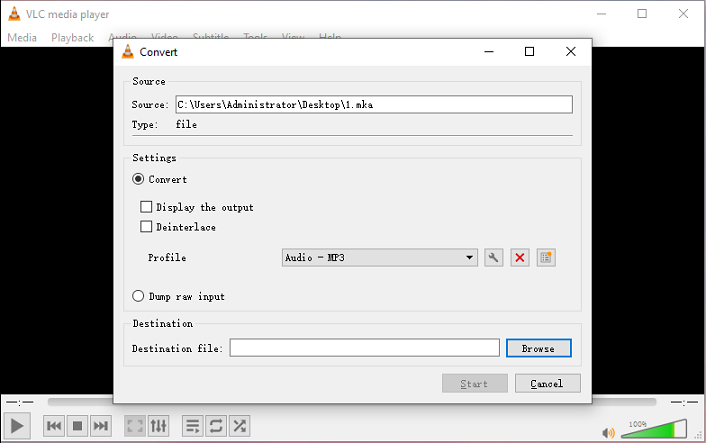Screen dimensions: 706x443
Task: Skip to previous media track
Action: pos(54,425)
